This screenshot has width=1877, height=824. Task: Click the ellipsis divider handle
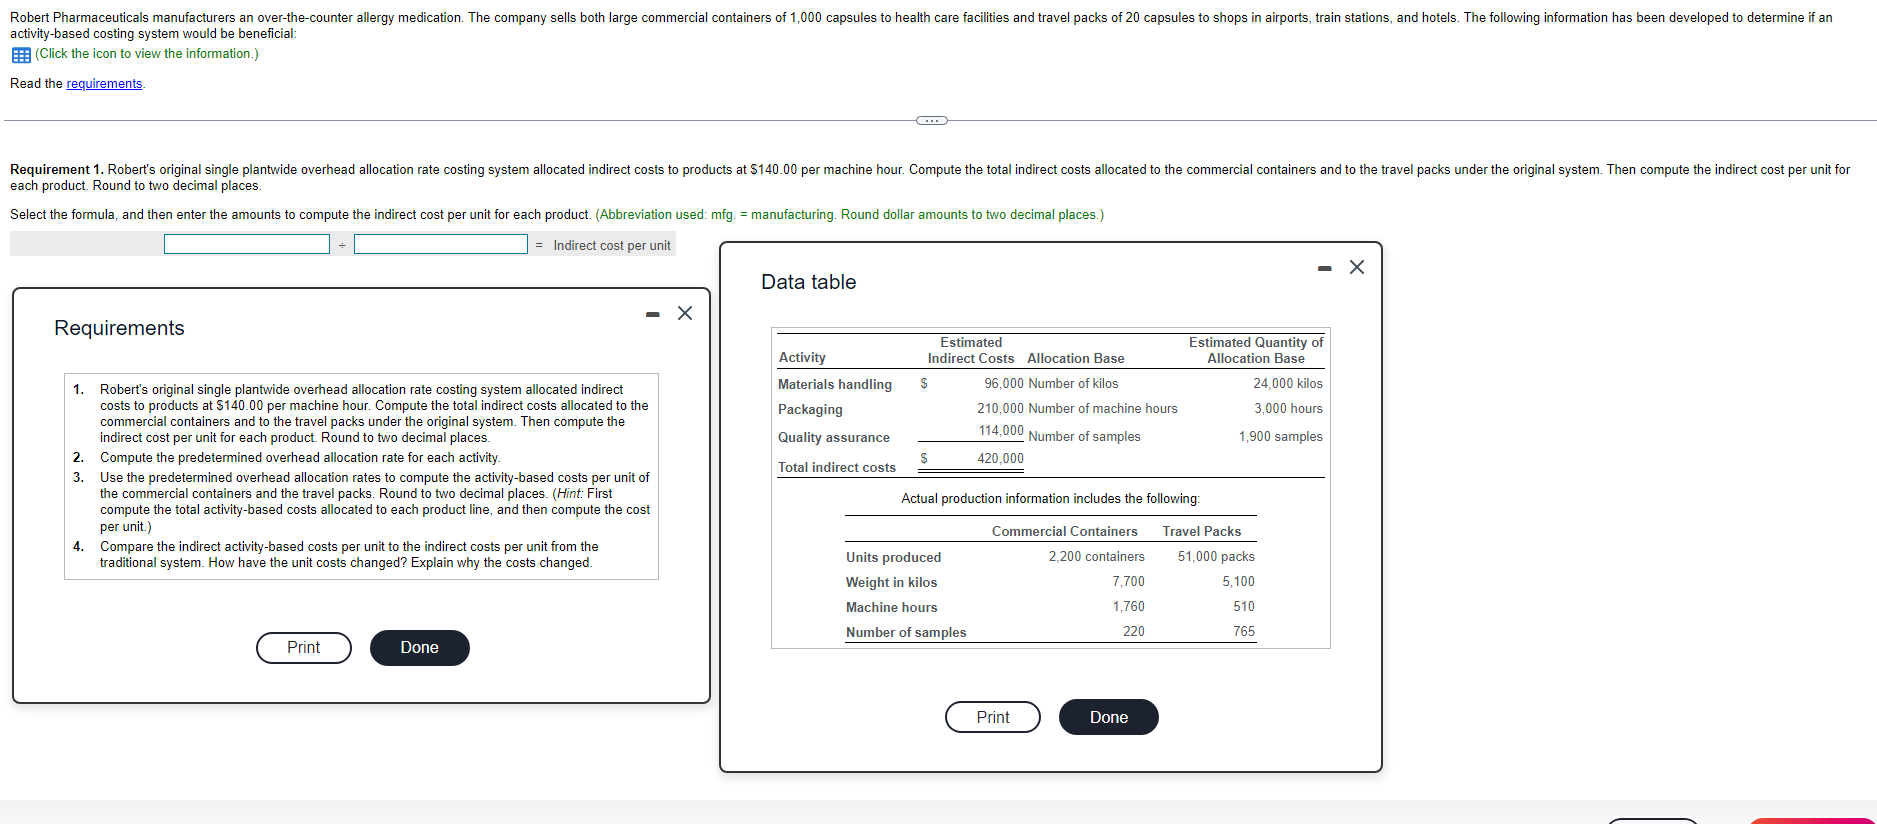coord(931,120)
